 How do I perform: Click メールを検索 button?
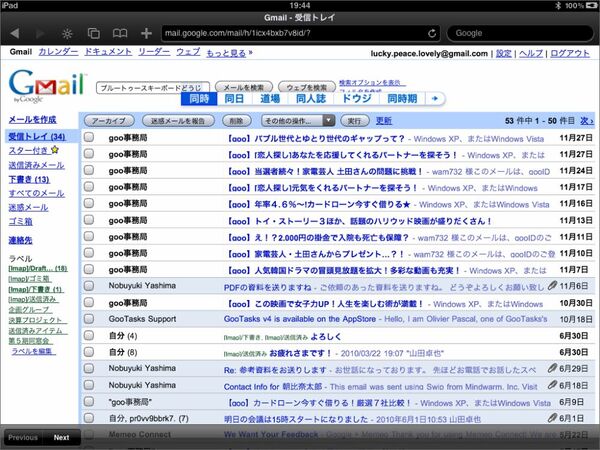(244, 87)
